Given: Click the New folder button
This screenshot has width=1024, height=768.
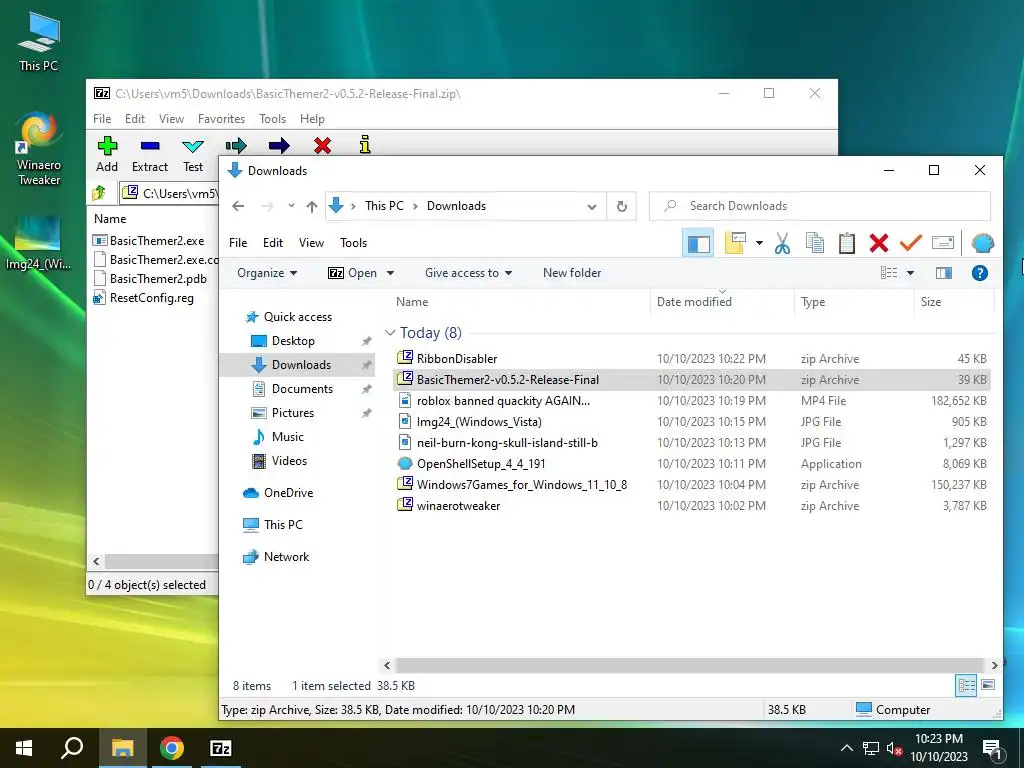Looking at the screenshot, I should coord(572,273).
